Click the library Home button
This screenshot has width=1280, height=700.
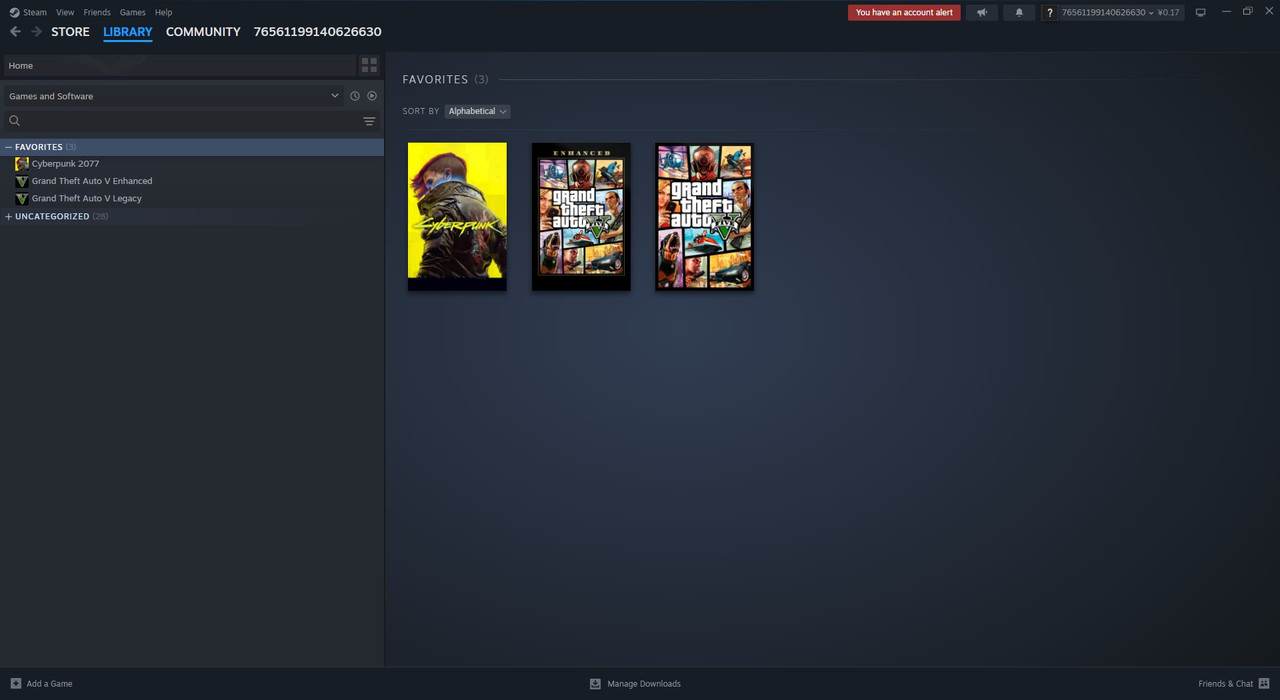click(180, 65)
